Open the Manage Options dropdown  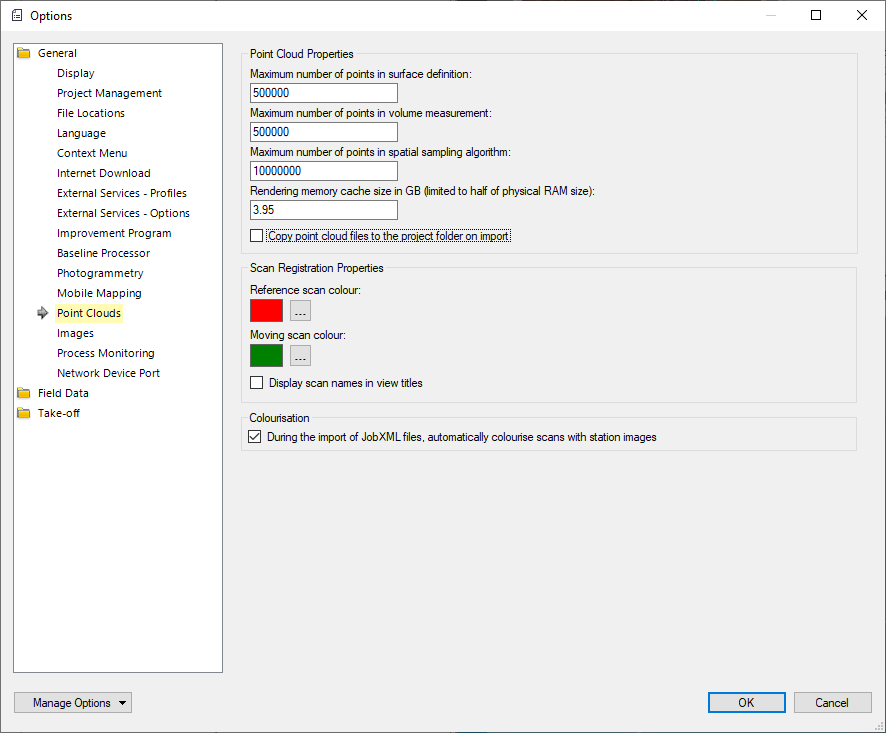(73, 703)
